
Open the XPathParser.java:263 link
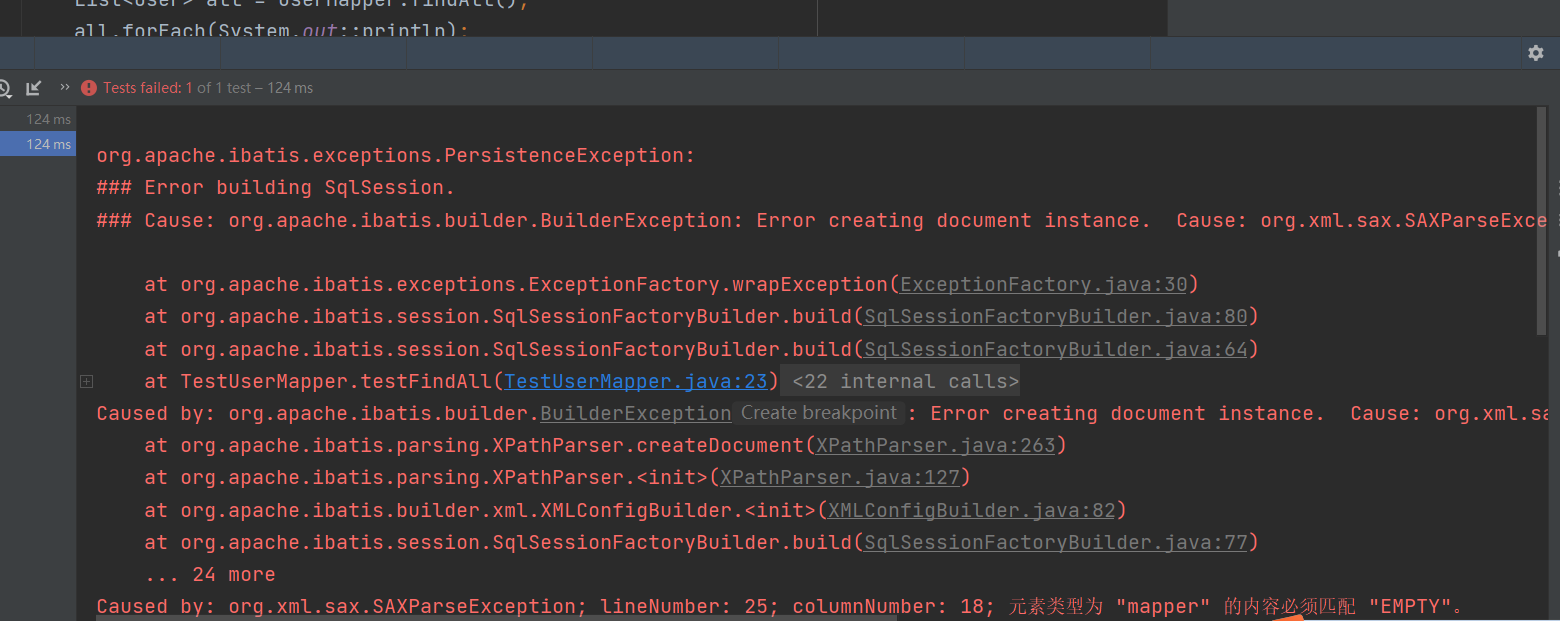click(936, 445)
